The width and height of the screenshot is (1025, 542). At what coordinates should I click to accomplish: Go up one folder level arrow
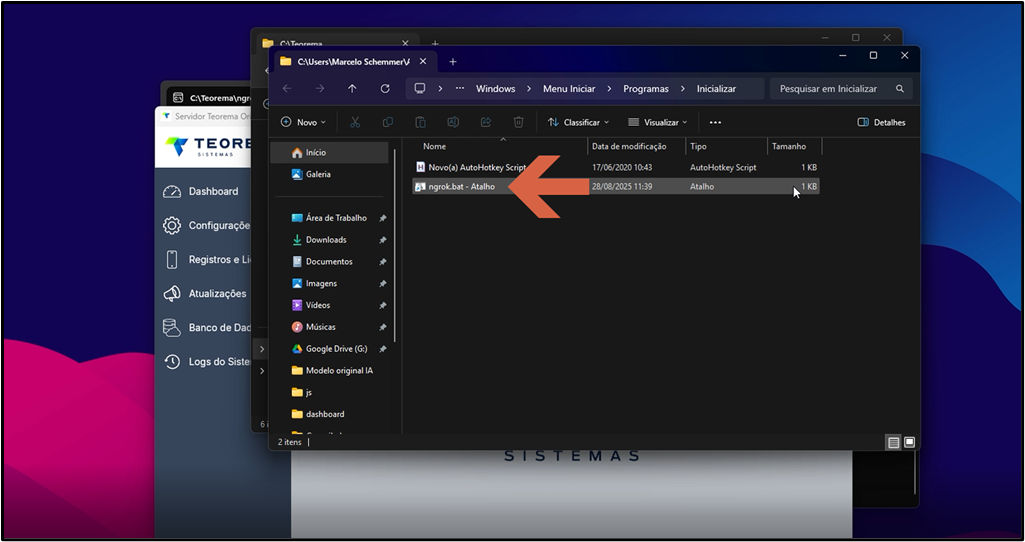pos(352,88)
